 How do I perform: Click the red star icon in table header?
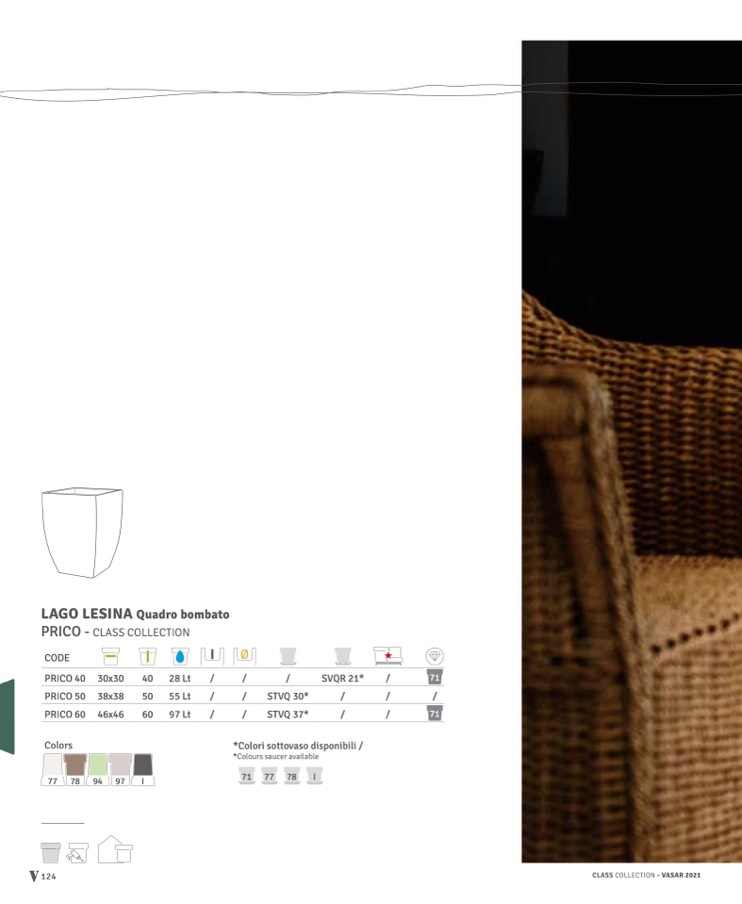(x=387, y=656)
